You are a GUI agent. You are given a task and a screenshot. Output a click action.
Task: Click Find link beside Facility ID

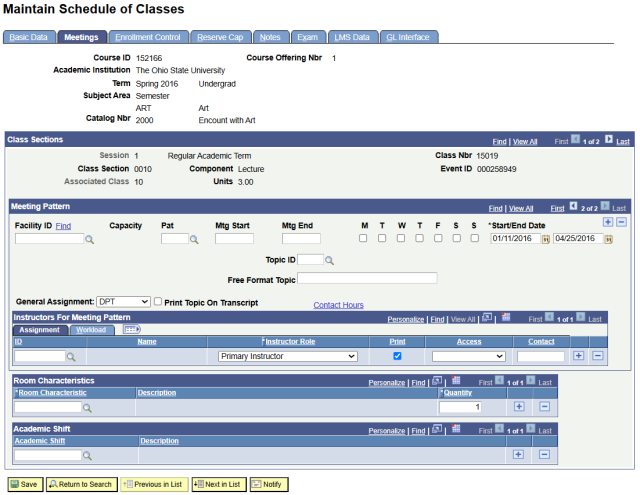(63, 226)
